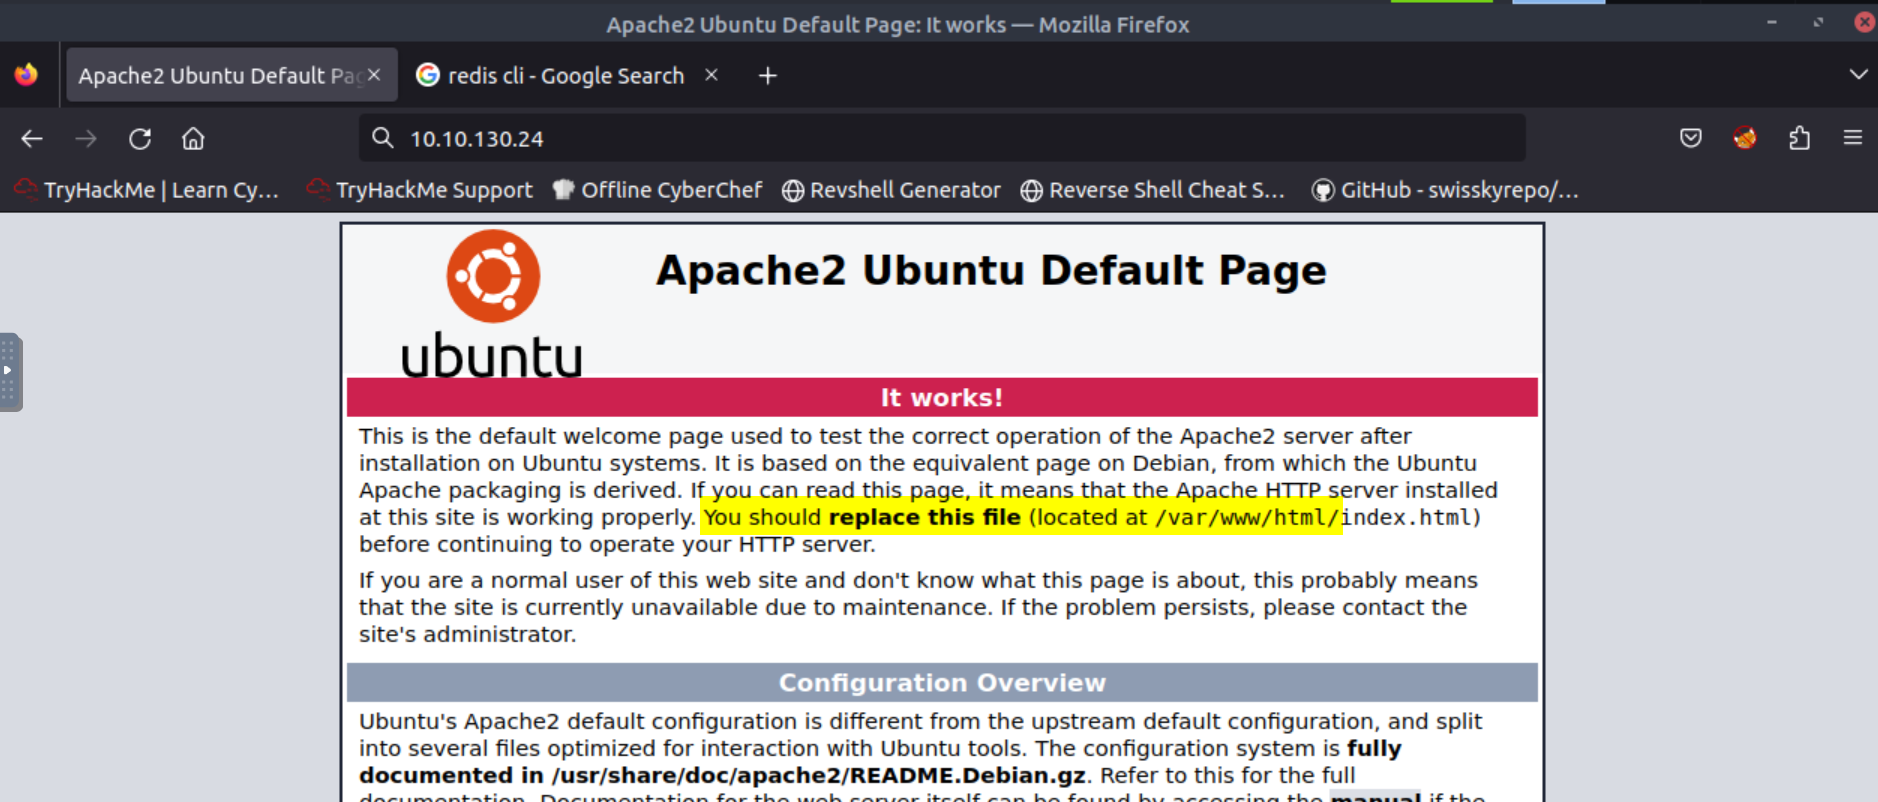Open the TryHackMe Support bookmark
Image resolution: width=1878 pixels, height=802 pixels.
(x=420, y=190)
